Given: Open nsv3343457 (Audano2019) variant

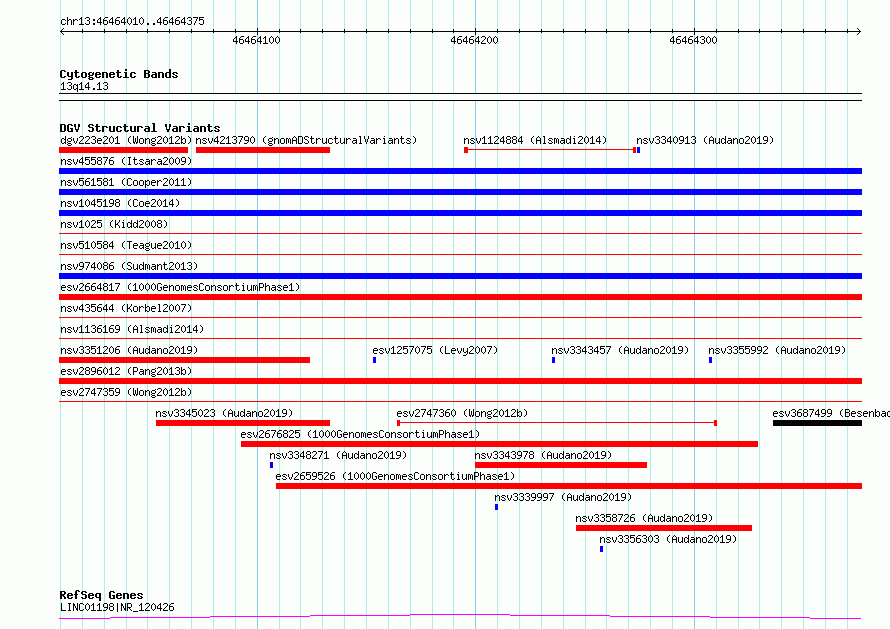Looking at the screenshot, I should 620,350.
